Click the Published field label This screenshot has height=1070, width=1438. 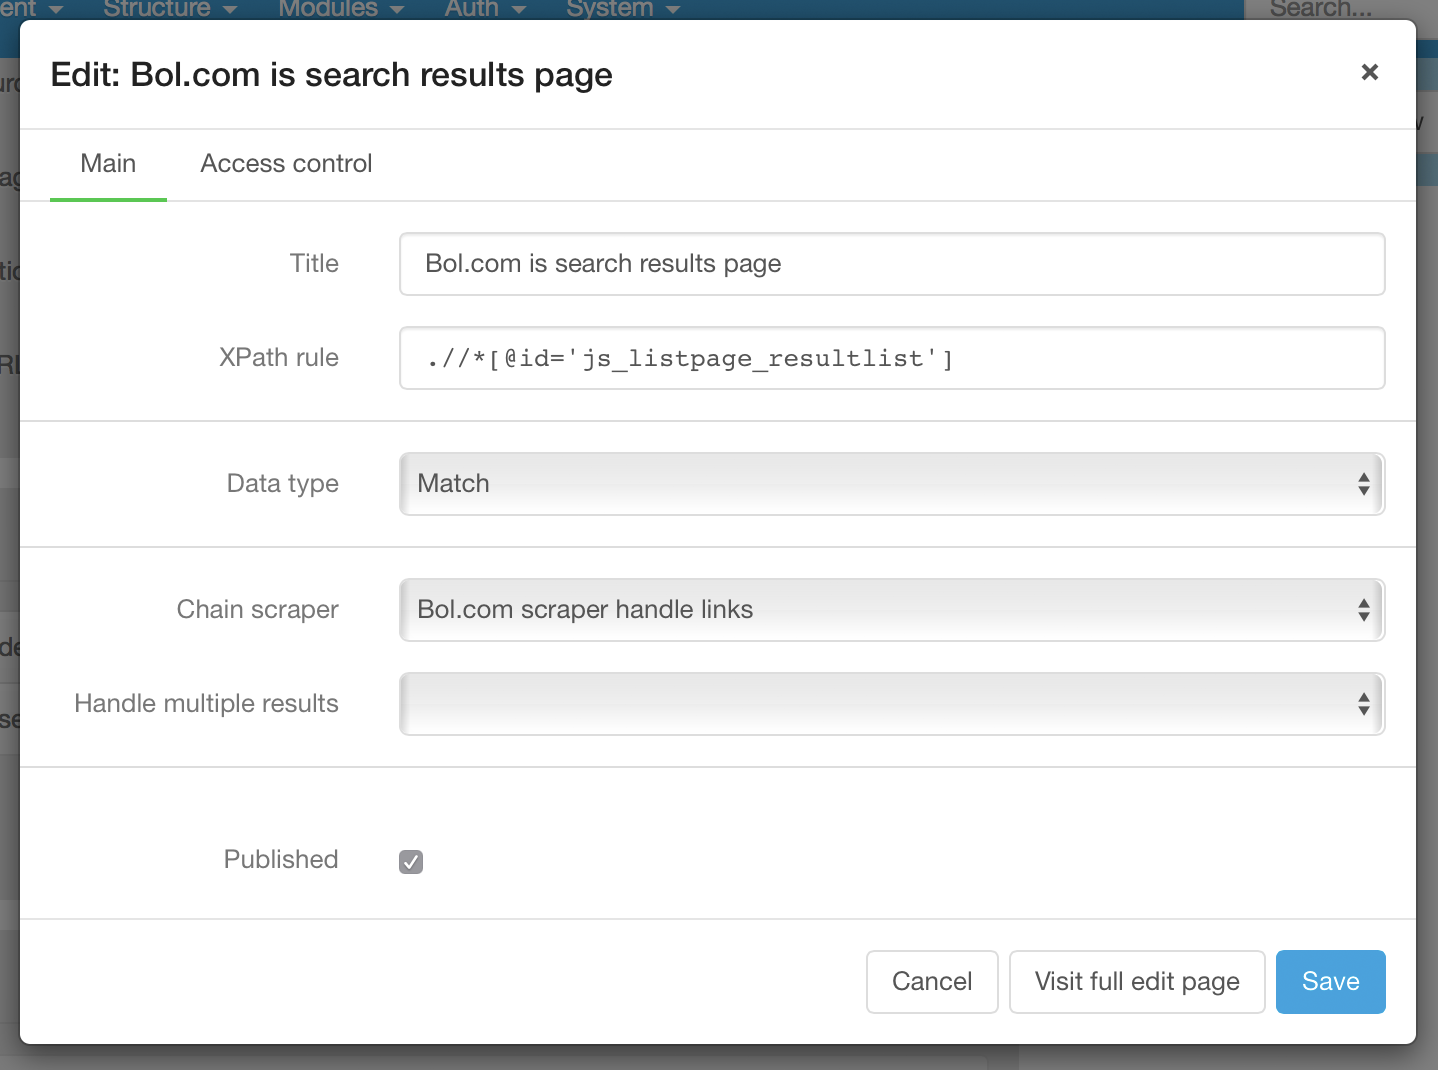(x=281, y=860)
